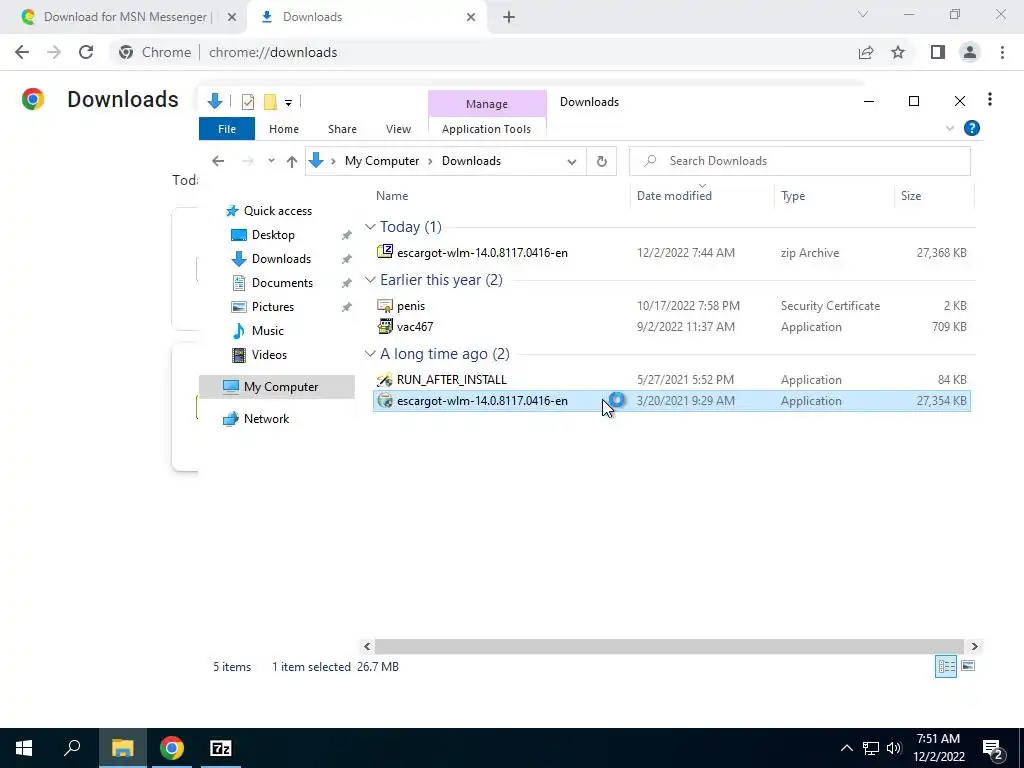Sort by Type column header

pos(793,196)
